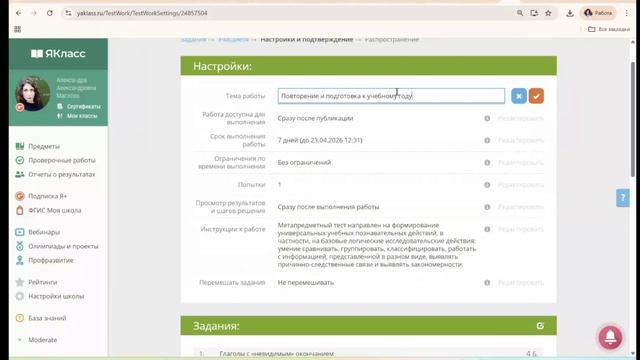The image size is (640, 360).
Task: Bookmark this page with the star icon
Action: pos(548,13)
